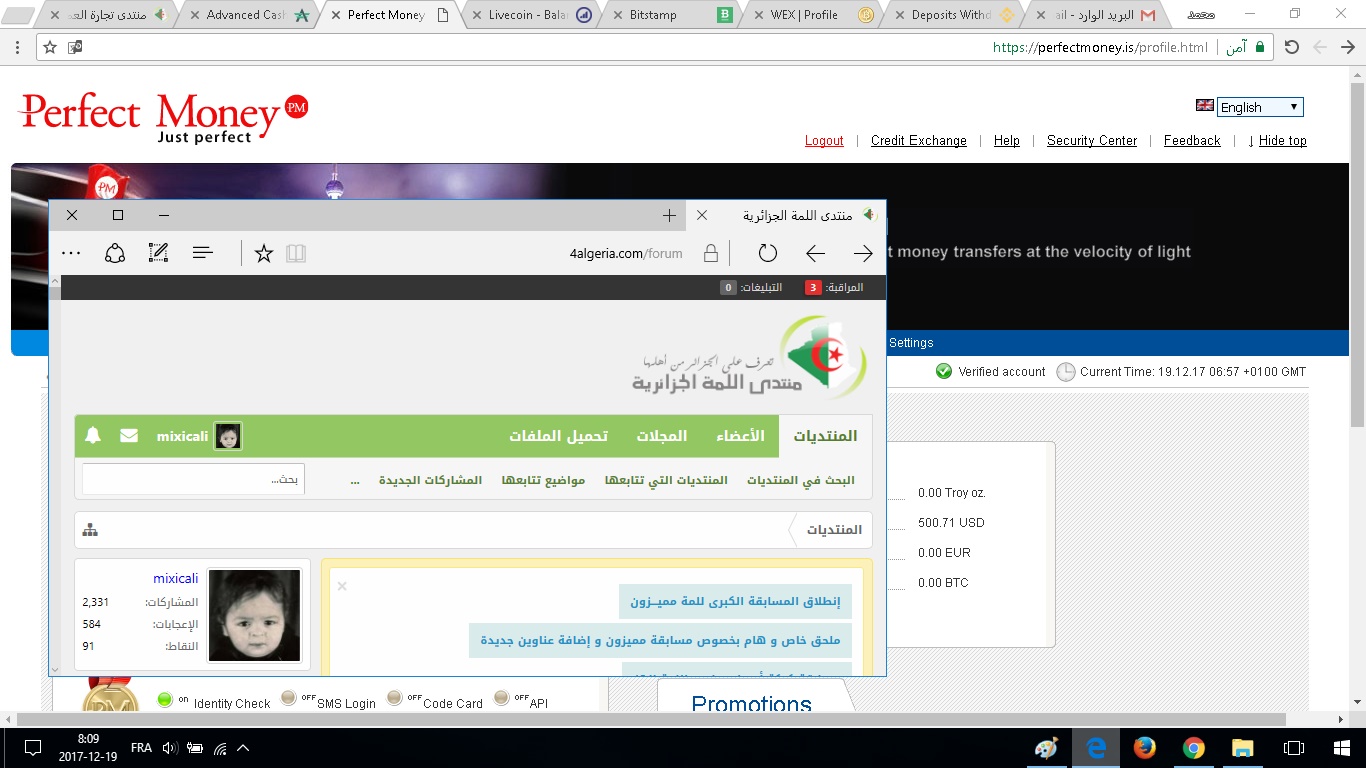Expand the Edge three-dot settings menu
This screenshot has width=1366, height=770.
click(x=71, y=254)
